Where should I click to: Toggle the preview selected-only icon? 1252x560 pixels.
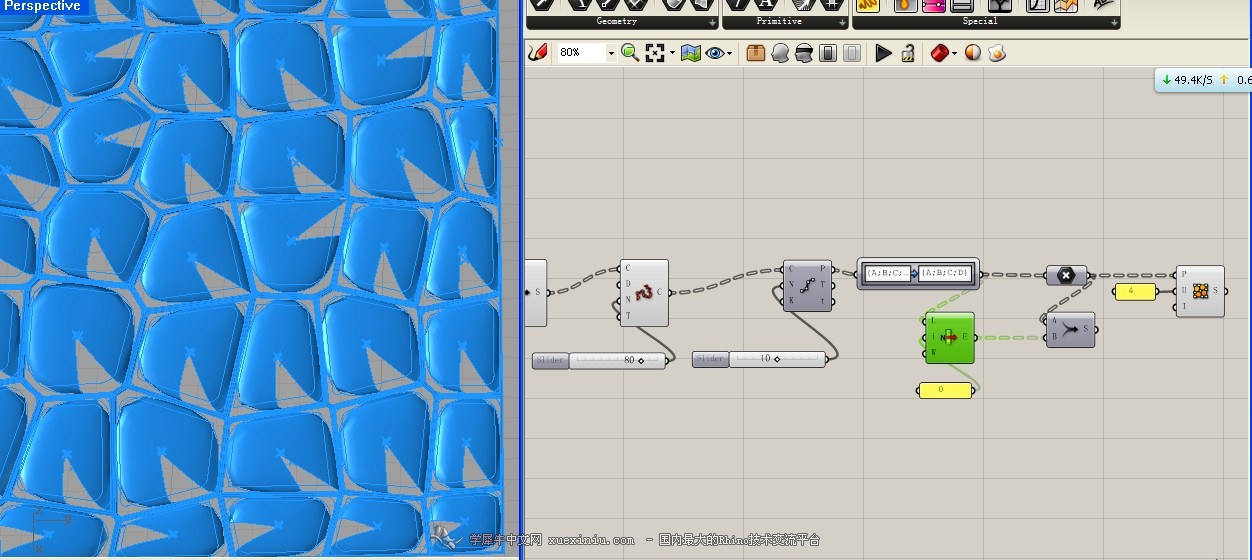828,52
